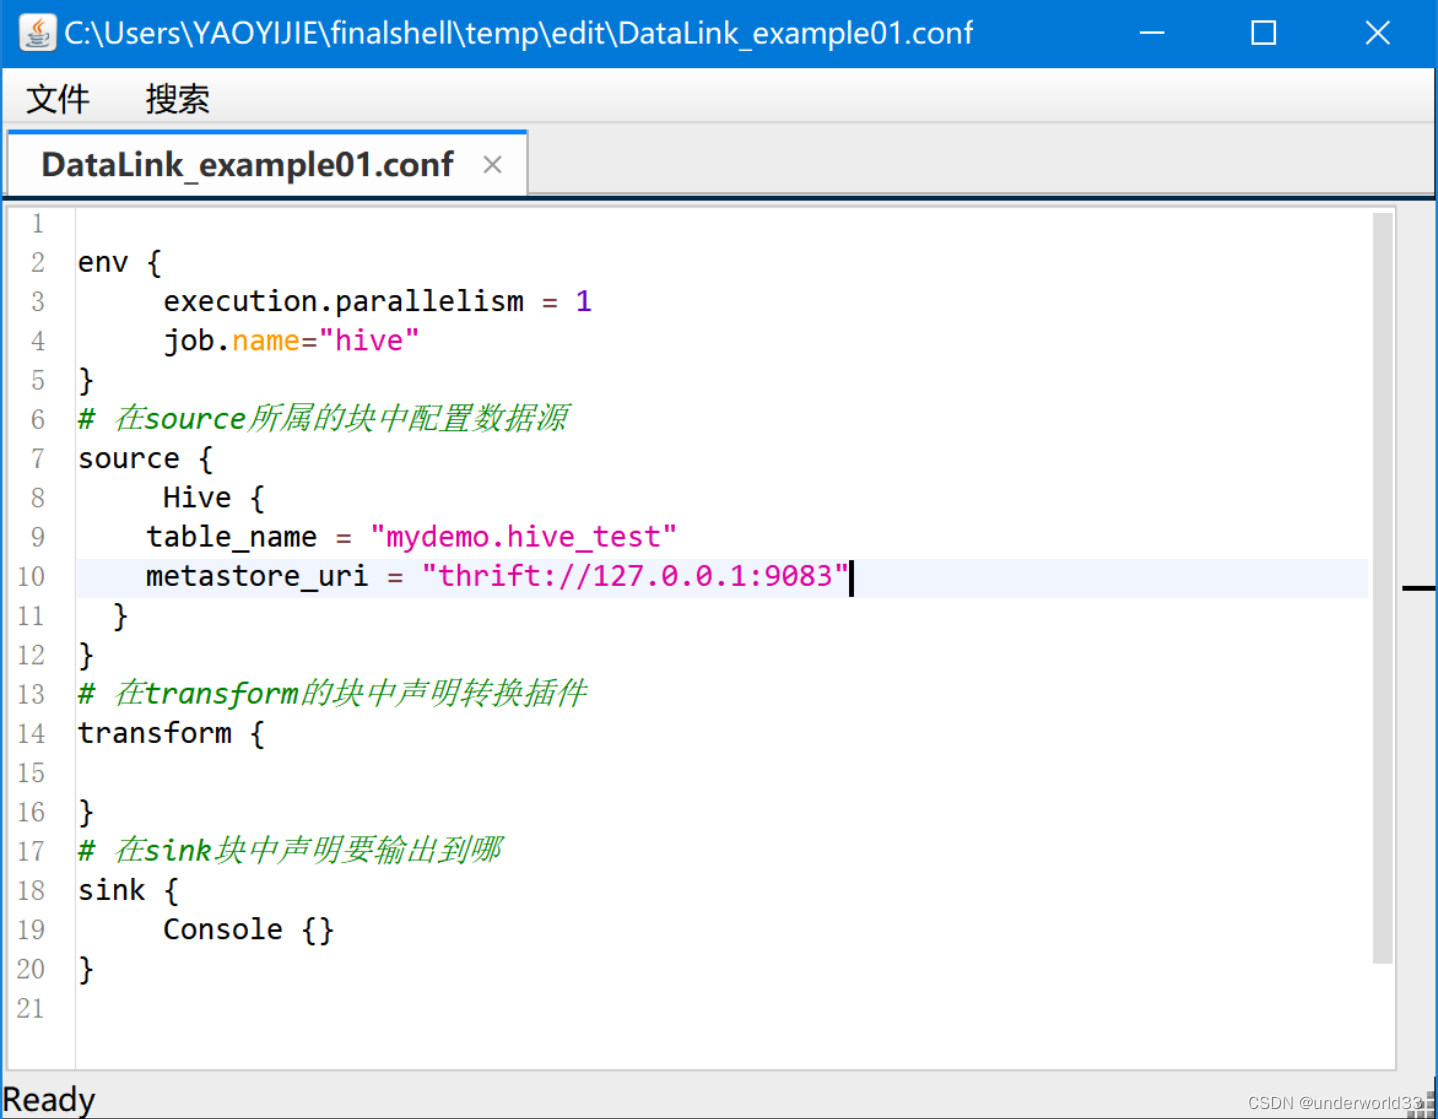Screen dimensions: 1438x1119
Task: Click the table_name string "mydemo.hive_test"
Action: [524, 537]
